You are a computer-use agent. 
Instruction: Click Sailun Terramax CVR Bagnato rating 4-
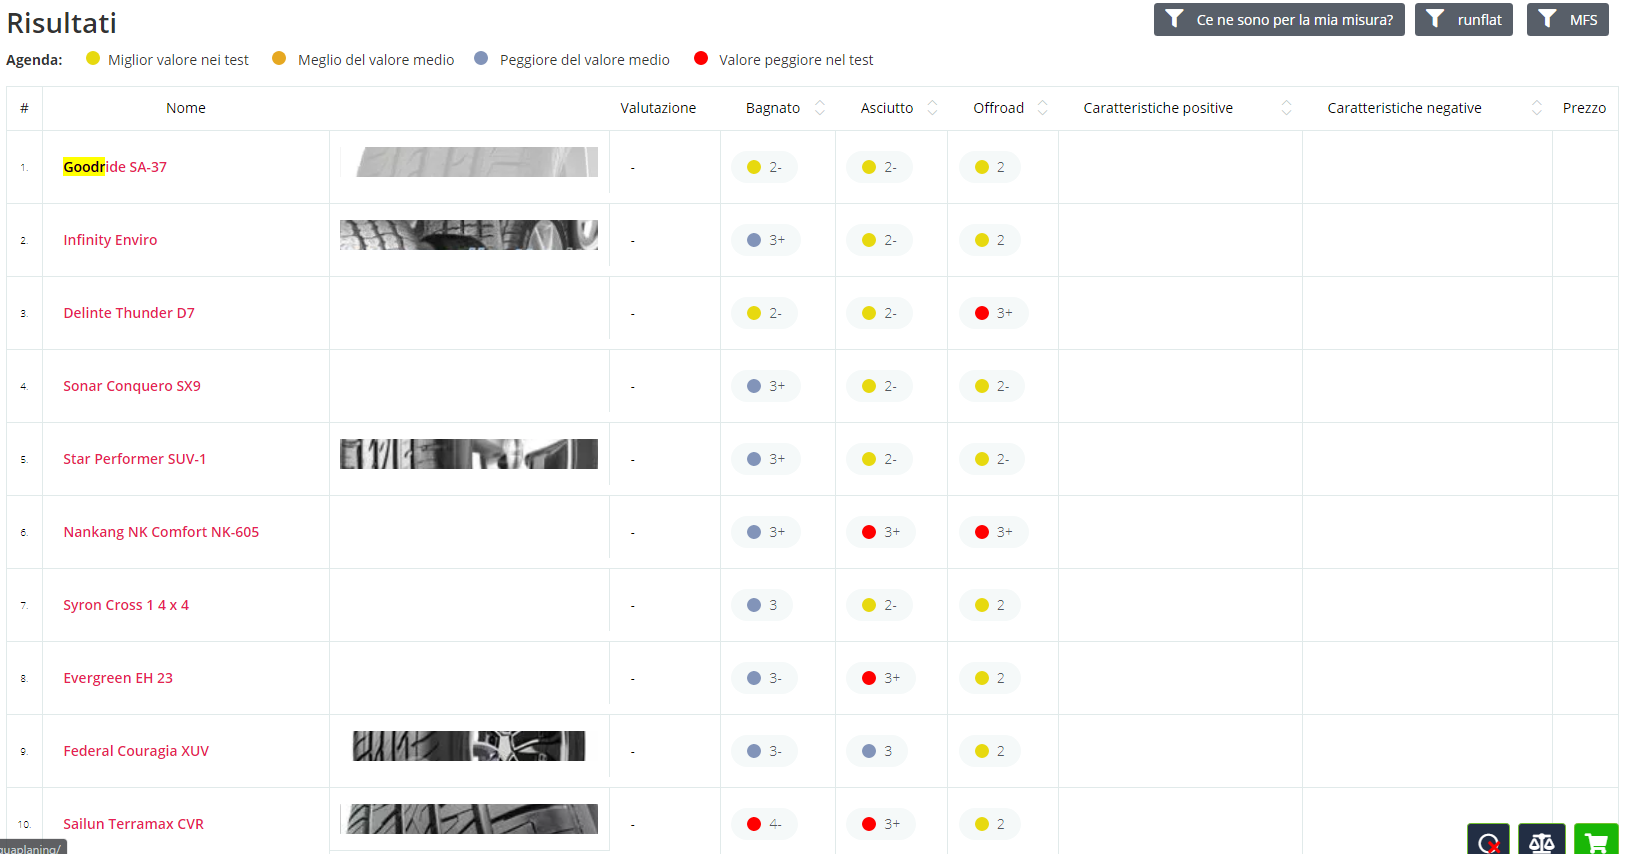tap(764, 824)
